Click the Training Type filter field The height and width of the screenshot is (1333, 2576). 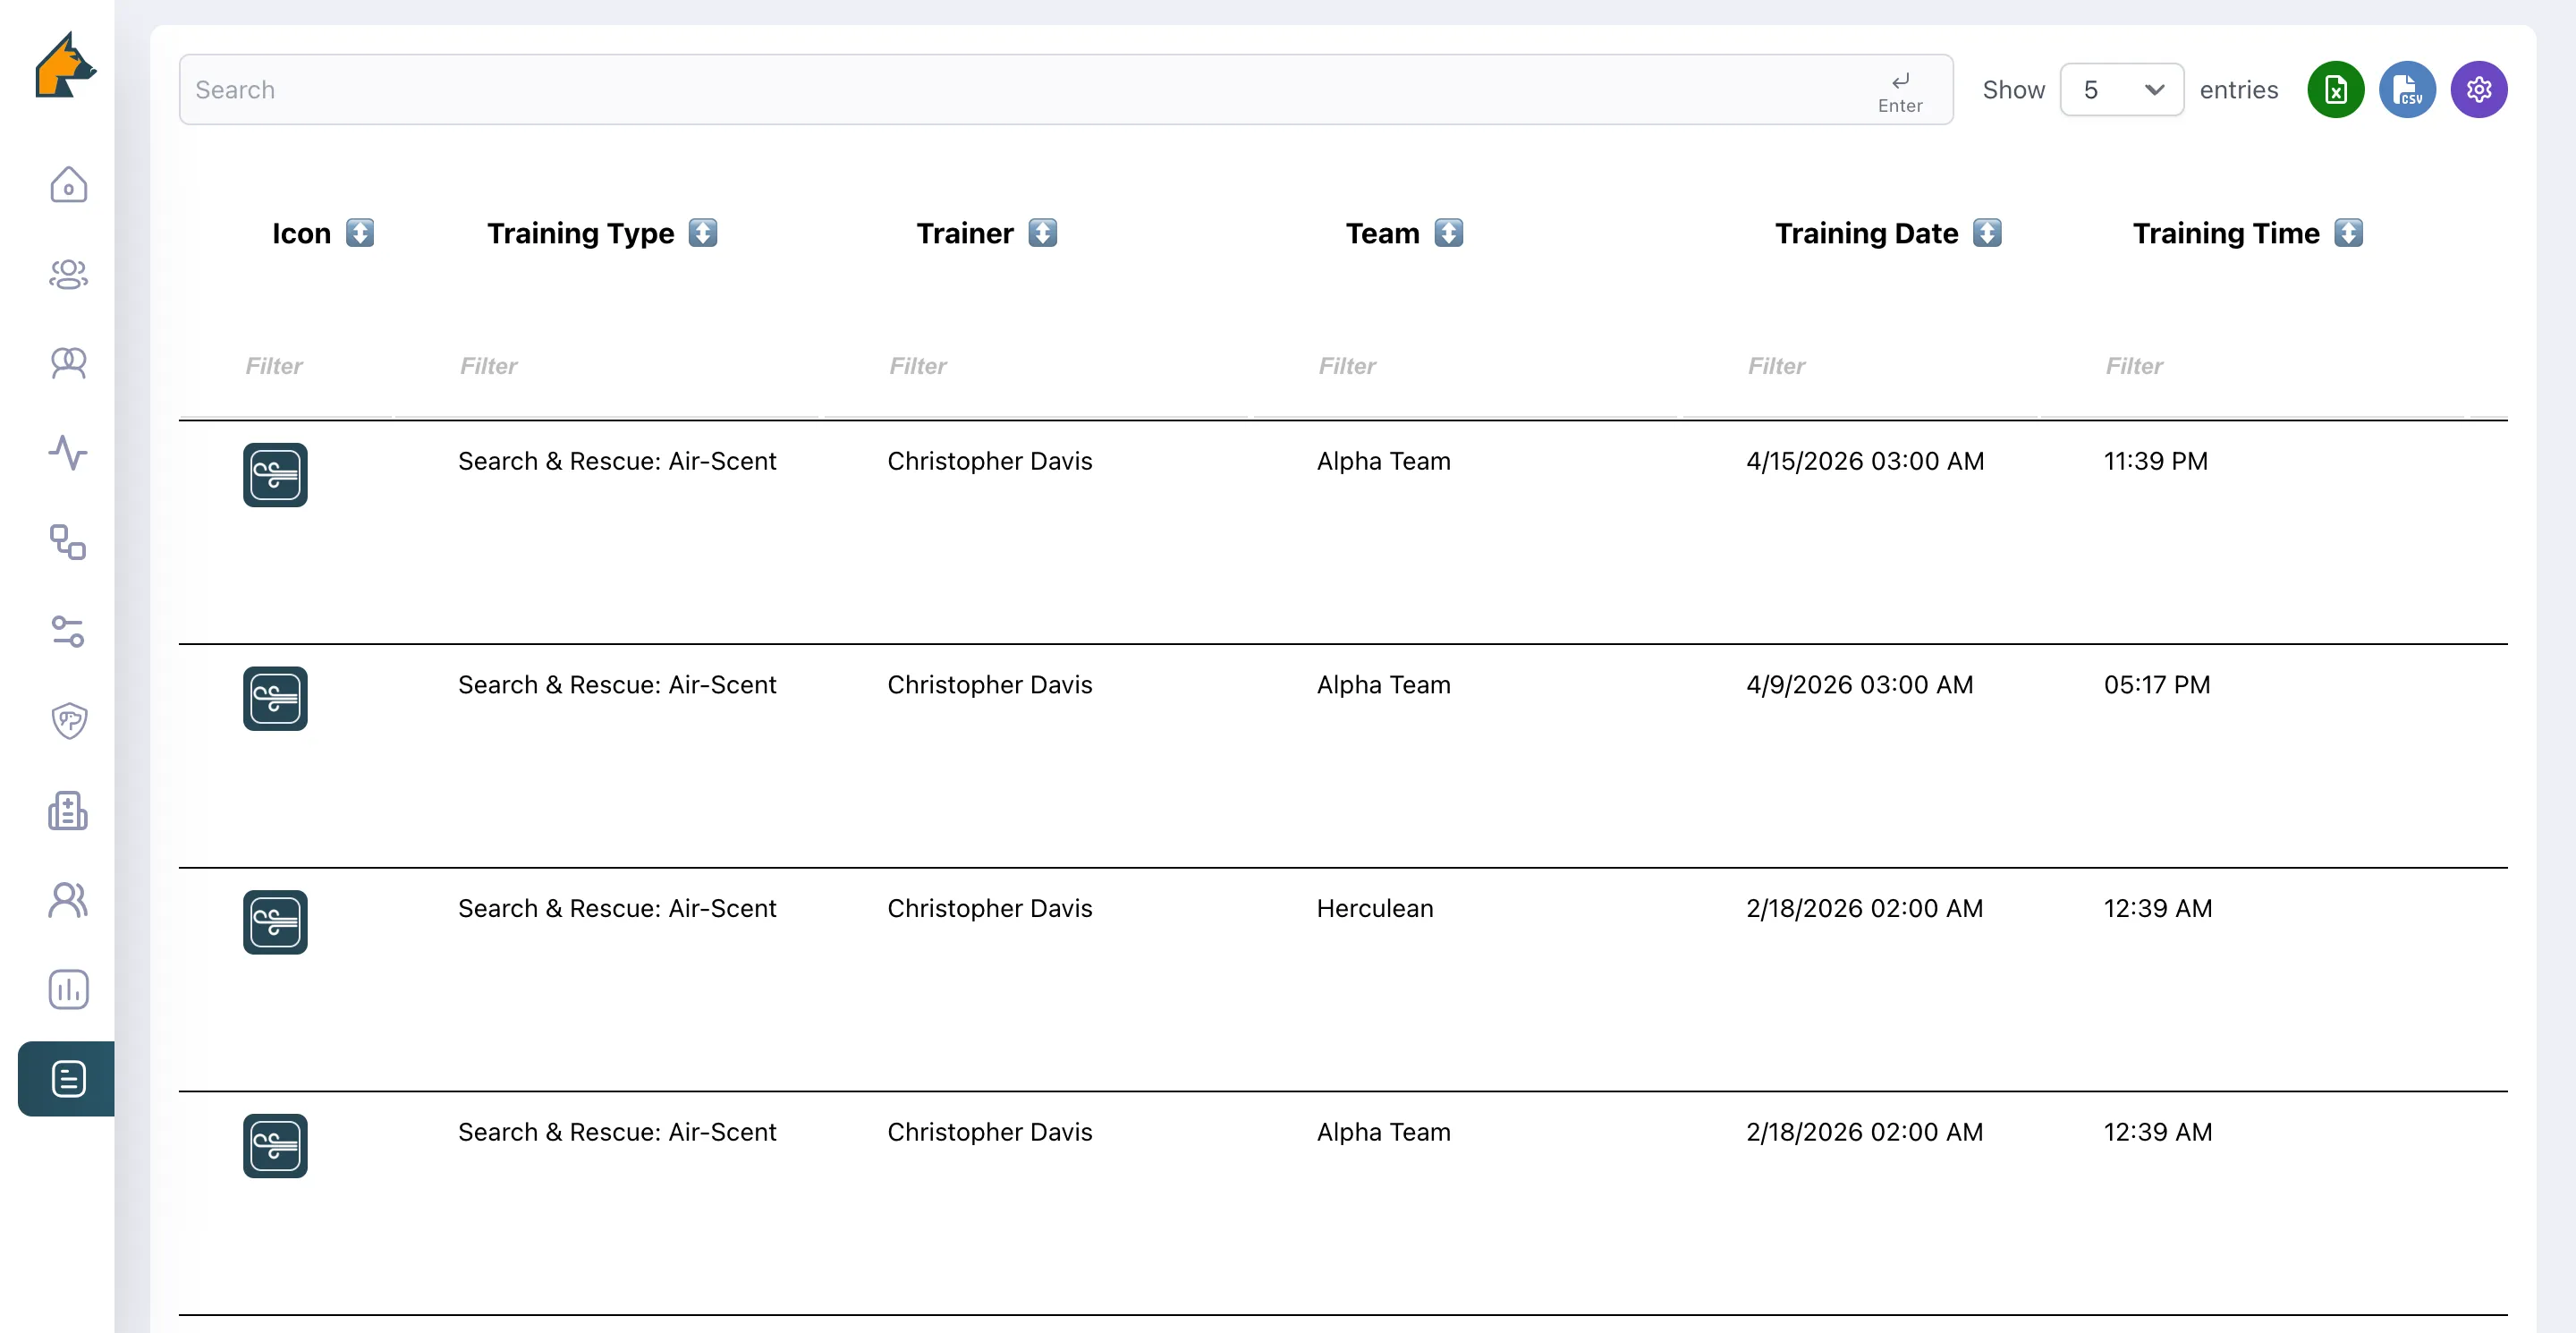pyautogui.click(x=607, y=366)
